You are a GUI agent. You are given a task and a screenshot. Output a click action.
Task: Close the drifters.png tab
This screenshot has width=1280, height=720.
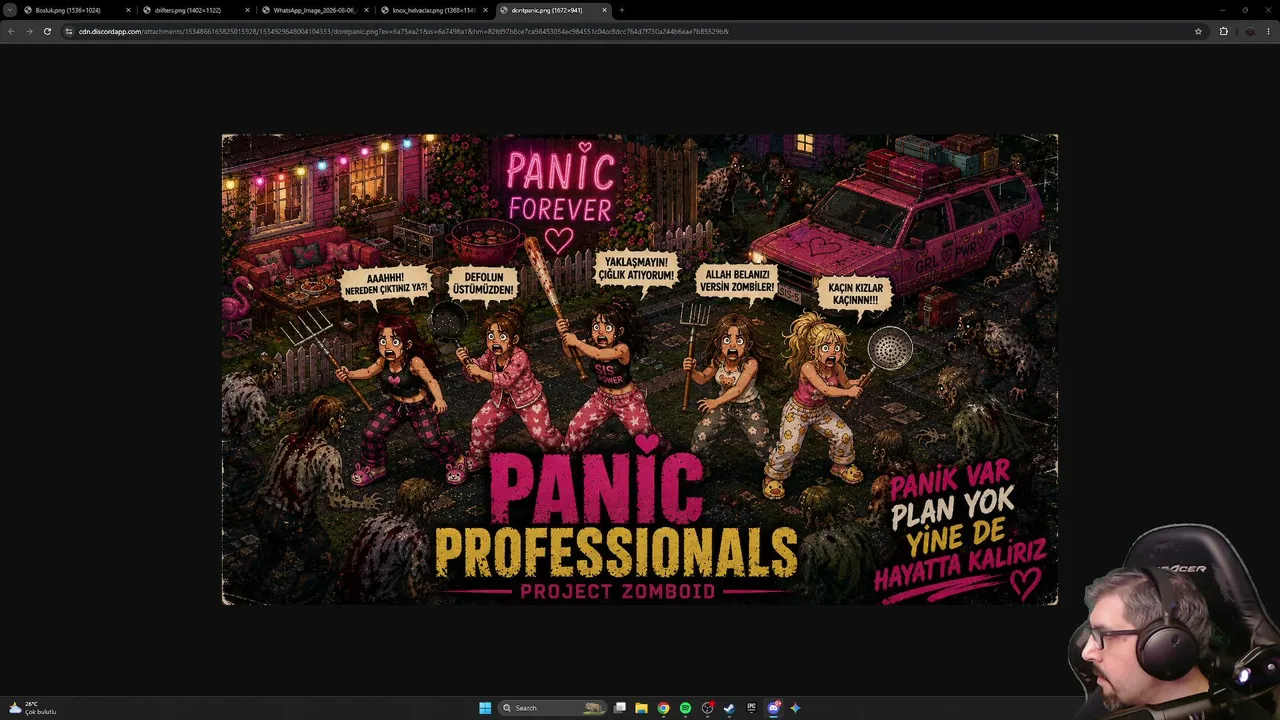pyautogui.click(x=247, y=10)
